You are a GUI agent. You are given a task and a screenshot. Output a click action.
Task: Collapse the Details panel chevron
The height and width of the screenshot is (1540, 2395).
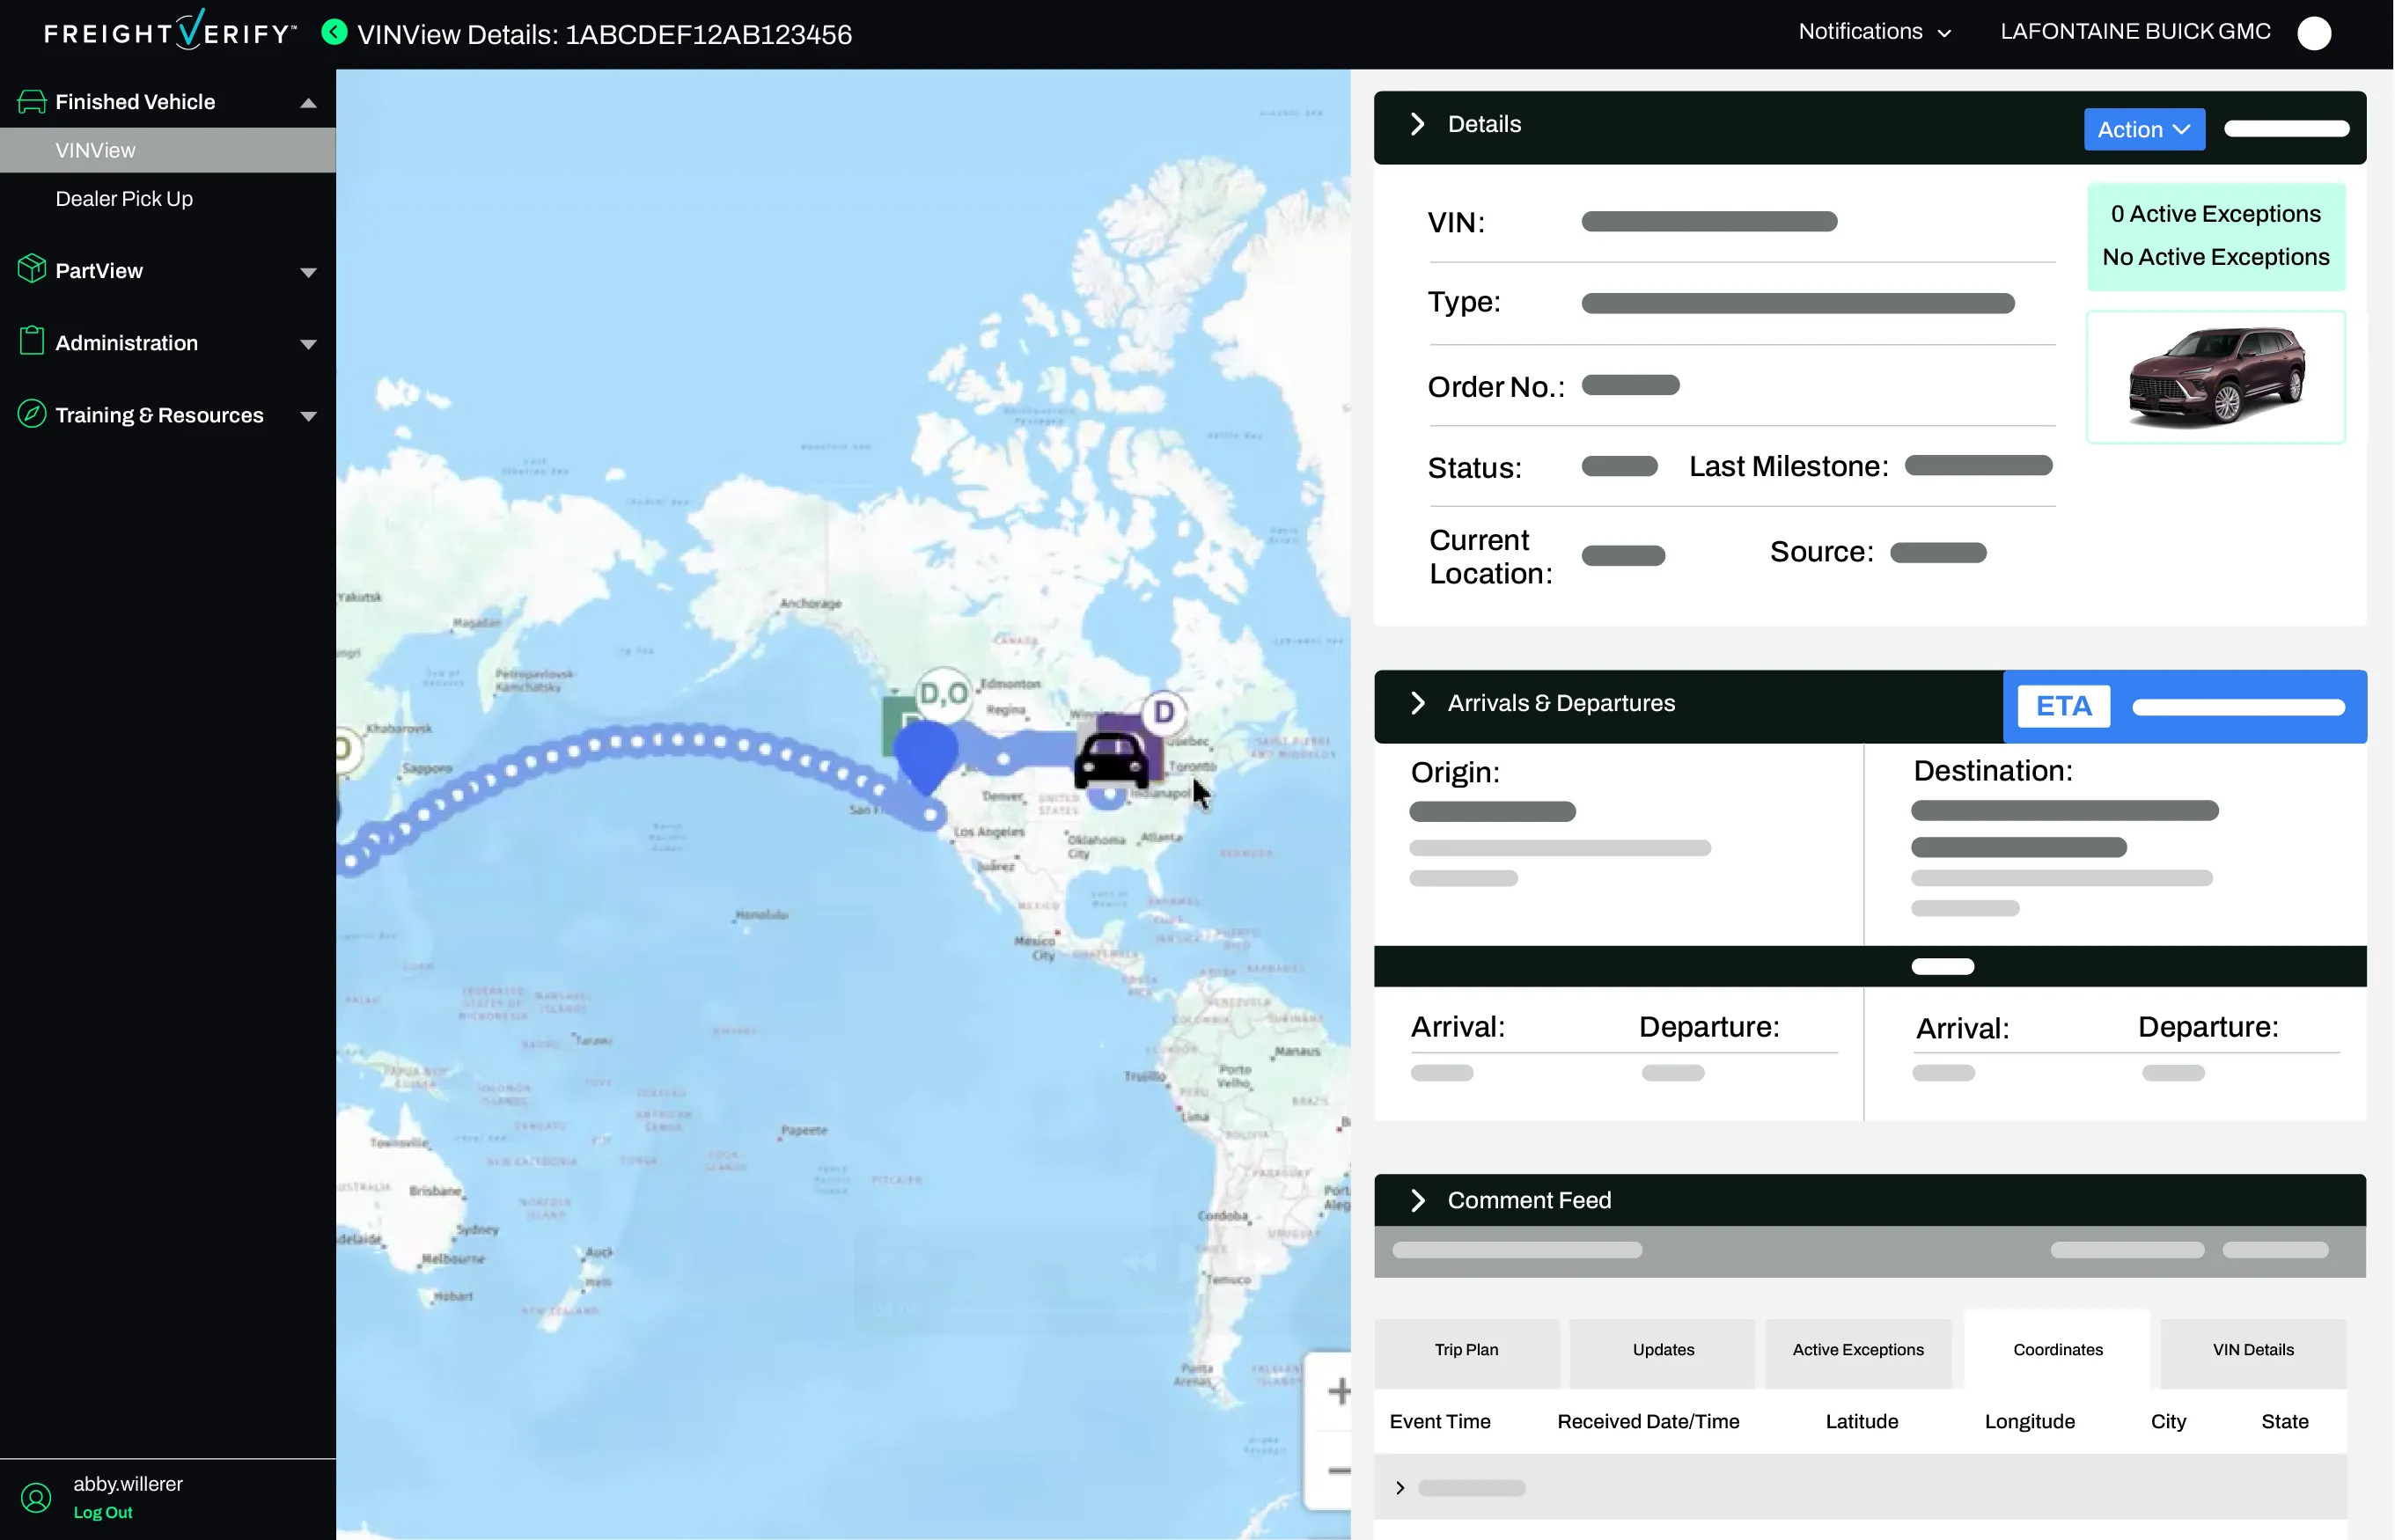(x=1417, y=124)
